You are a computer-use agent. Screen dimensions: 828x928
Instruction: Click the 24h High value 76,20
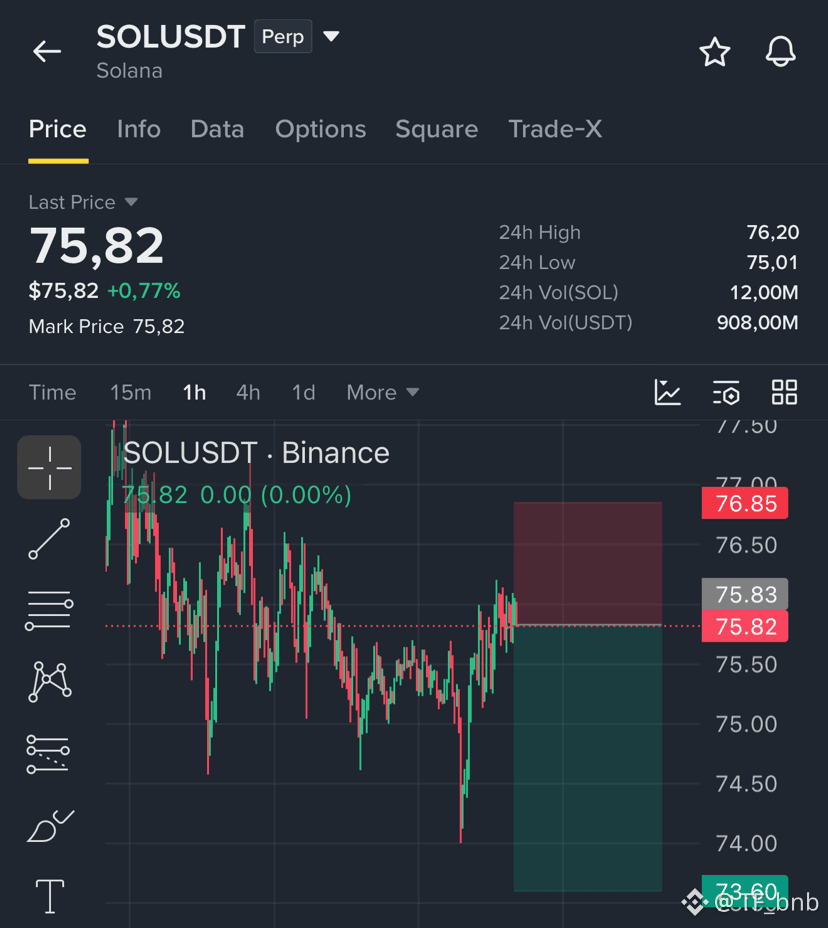click(772, 232)
